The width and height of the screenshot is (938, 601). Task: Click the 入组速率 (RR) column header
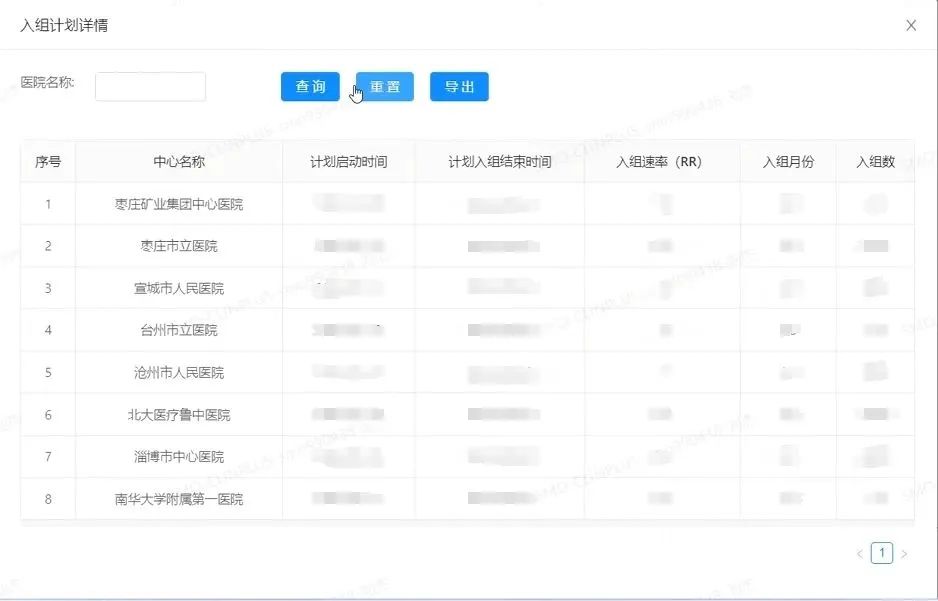662,162
